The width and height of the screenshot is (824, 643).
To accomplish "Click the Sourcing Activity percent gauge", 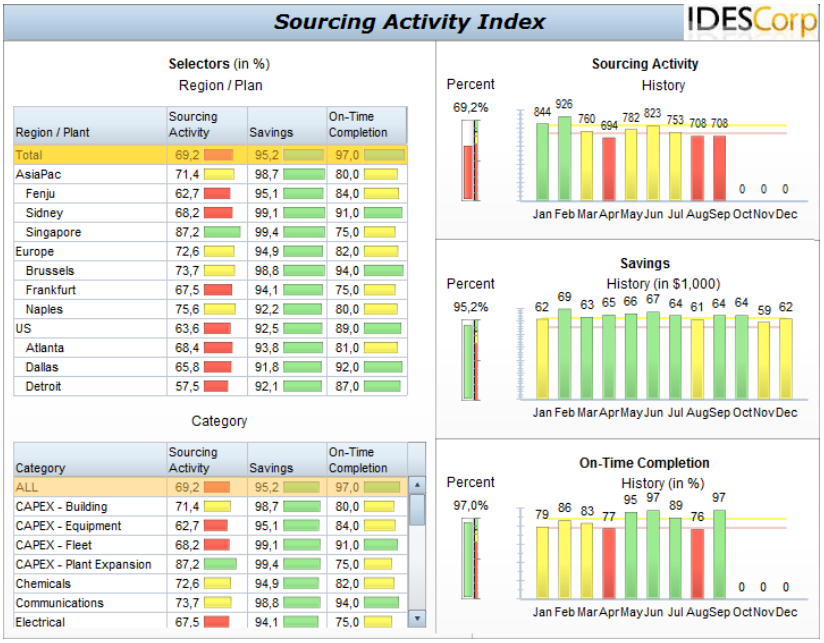I will click(x=469, y=160).
